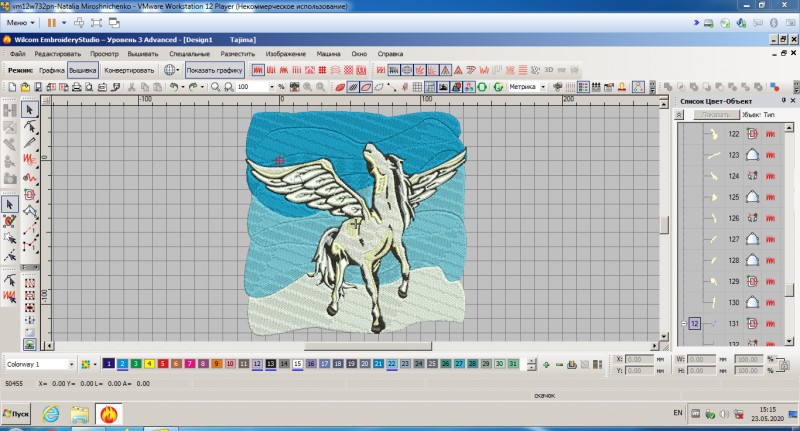Select color swatch 2 in the palette
The height and width of the screenshot is (431, 800).
[x=122, y=364]
